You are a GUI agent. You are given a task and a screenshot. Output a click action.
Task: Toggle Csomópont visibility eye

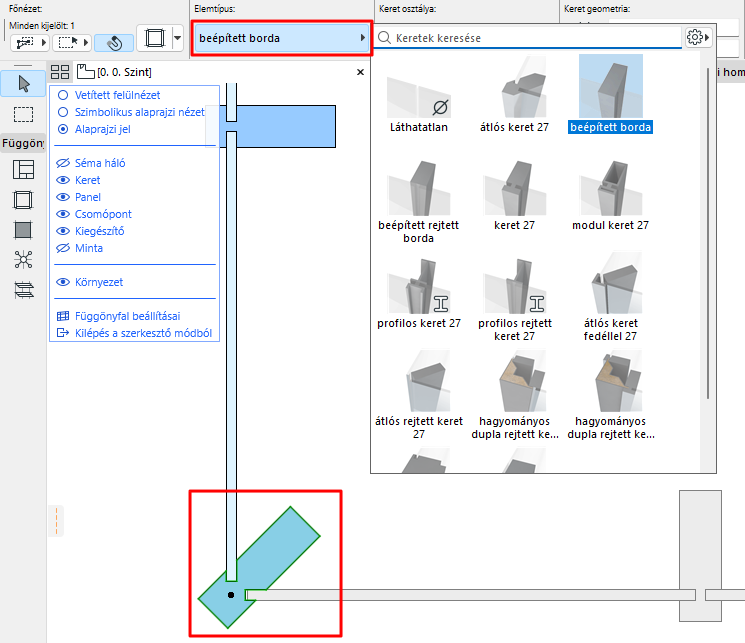coord(63,214)
